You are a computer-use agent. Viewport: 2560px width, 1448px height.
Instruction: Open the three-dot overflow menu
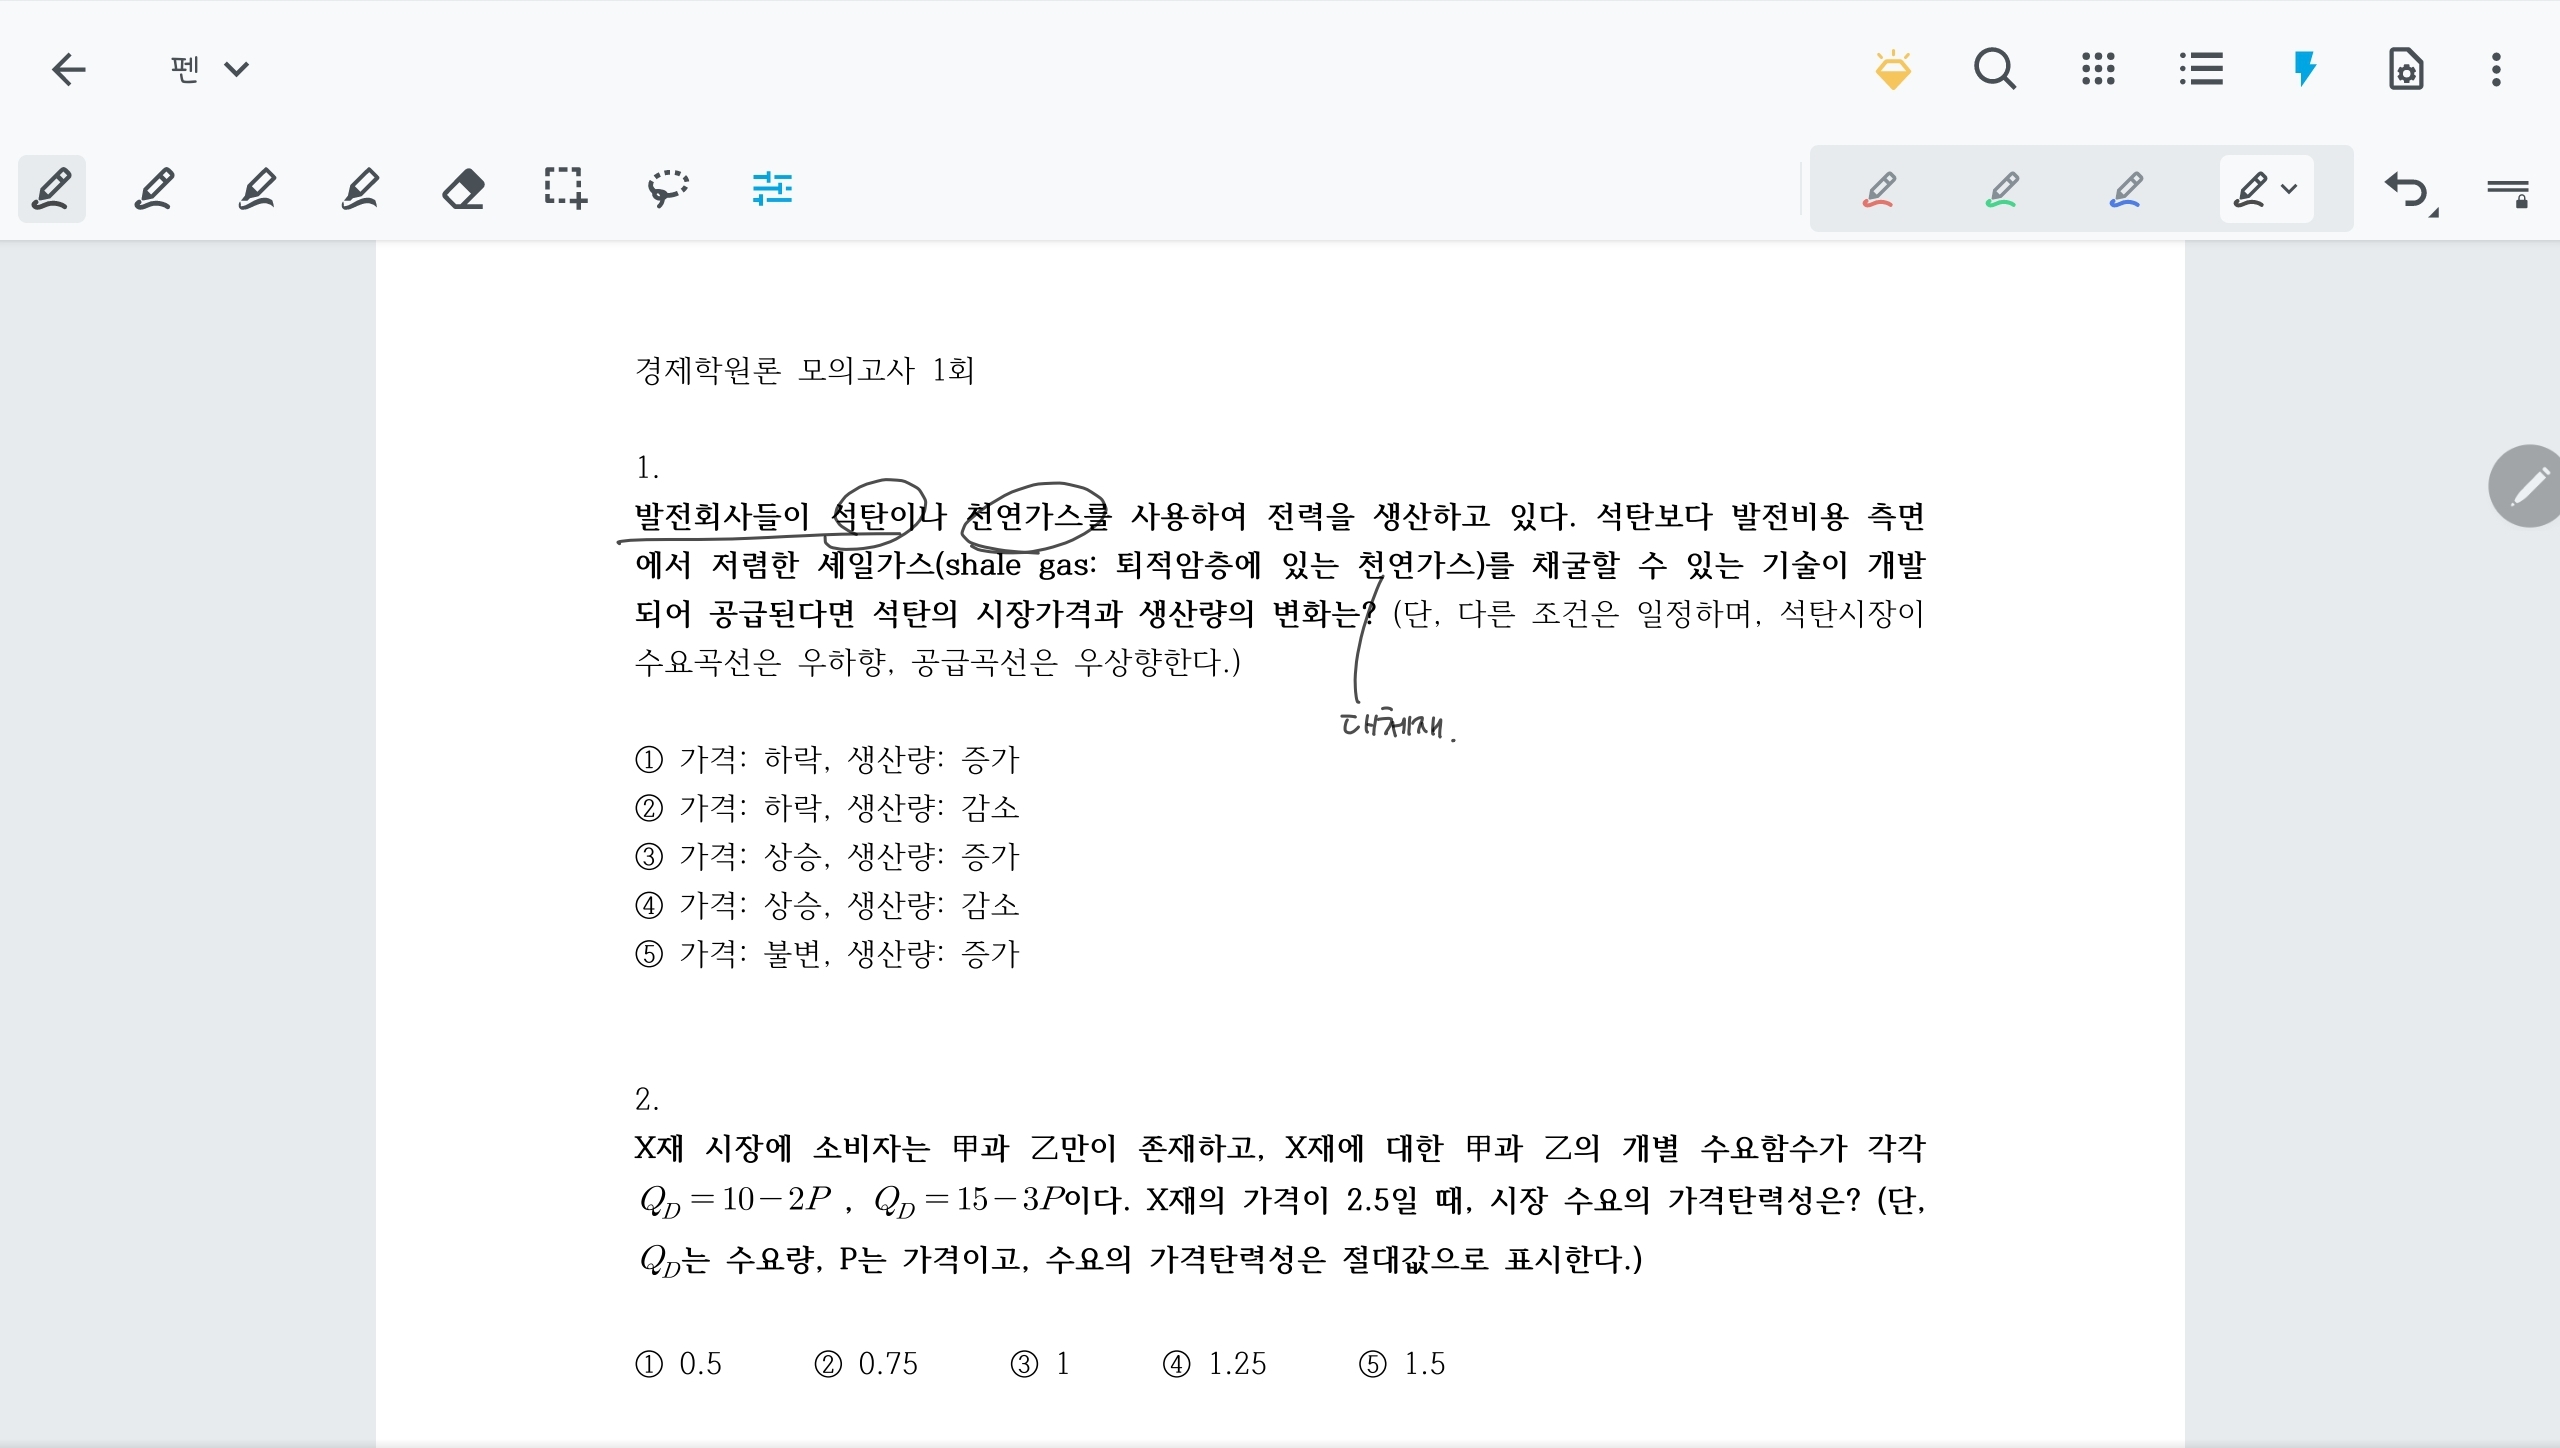tap(2496, 69)
